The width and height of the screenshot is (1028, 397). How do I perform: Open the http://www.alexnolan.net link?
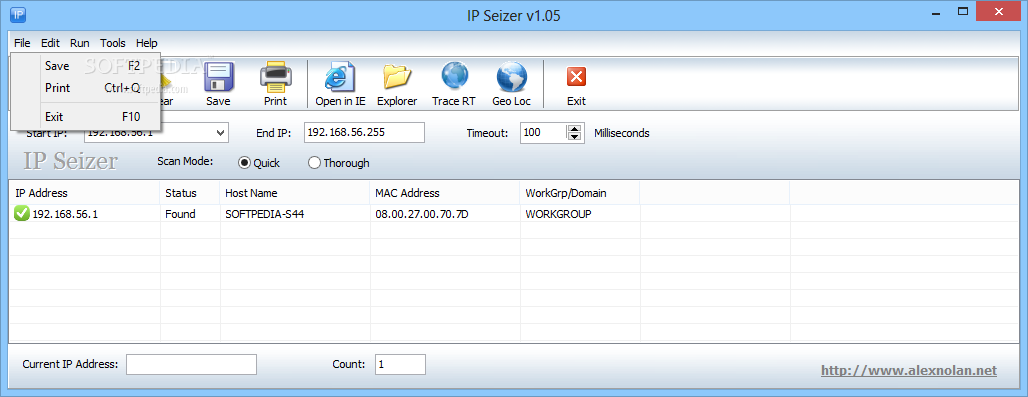[x=909, y=371]
